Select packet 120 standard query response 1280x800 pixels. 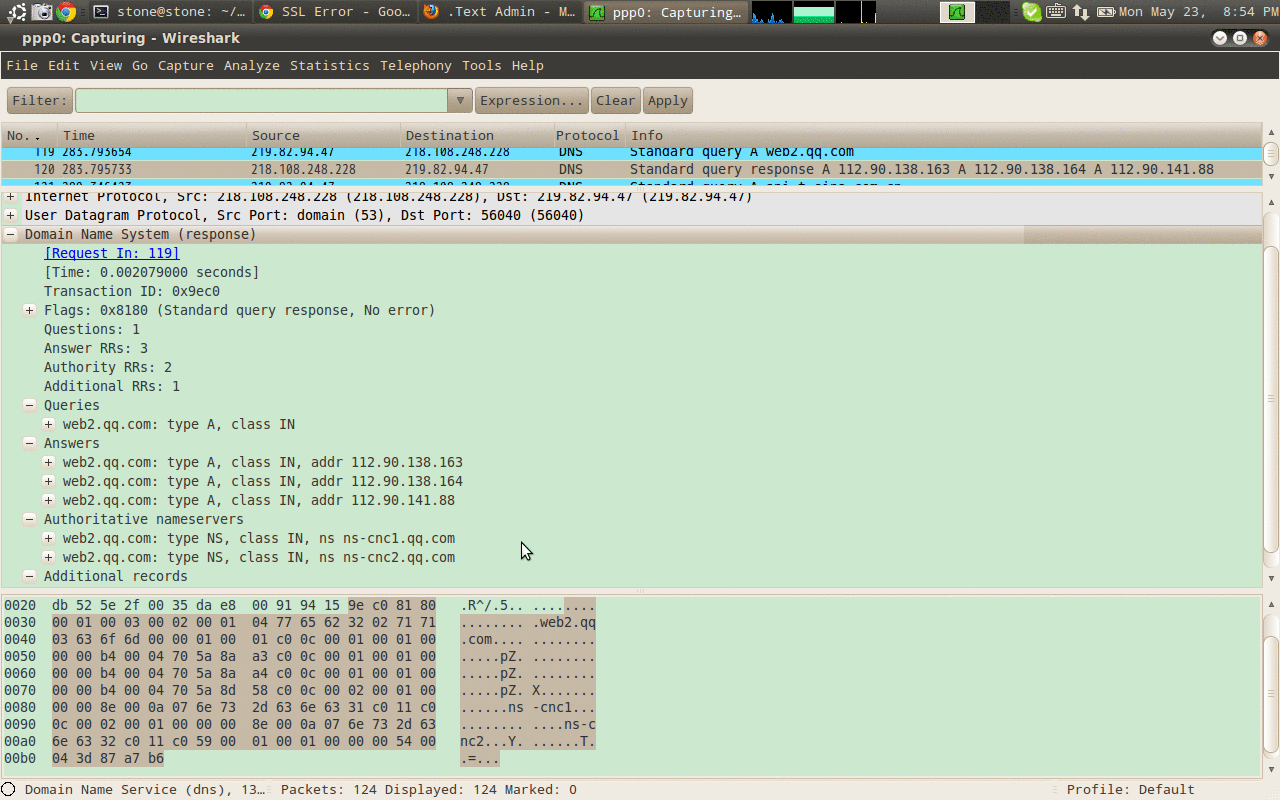point(631,170)
